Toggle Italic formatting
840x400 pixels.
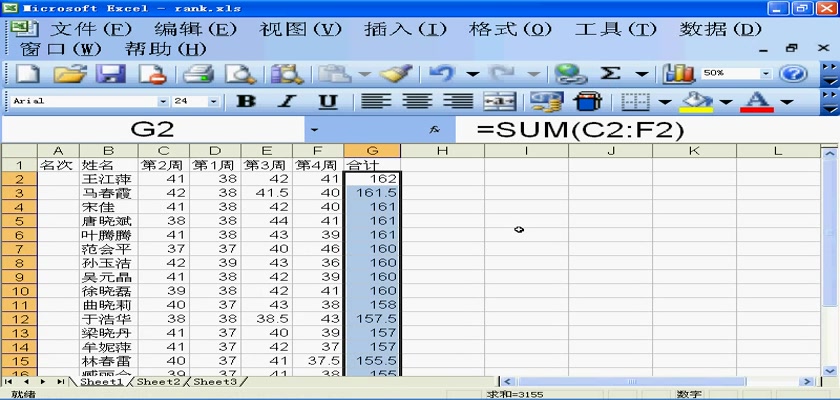pyautogui.click(x=287, y=101)
